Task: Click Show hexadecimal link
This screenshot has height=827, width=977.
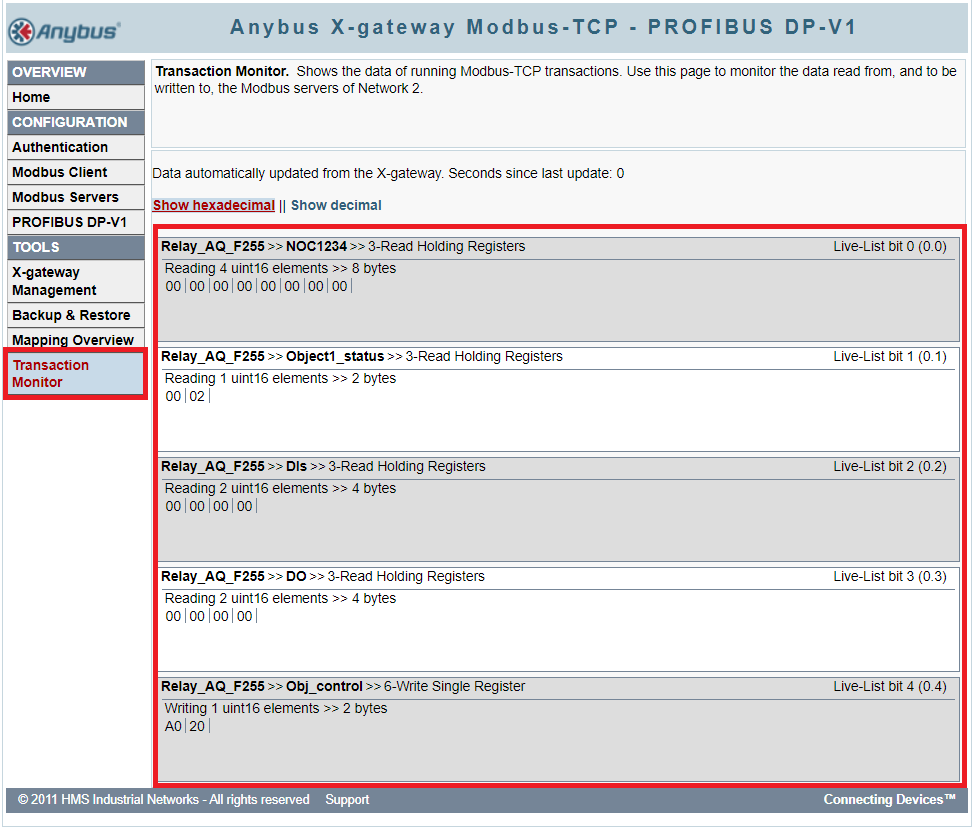Action: 214,205
